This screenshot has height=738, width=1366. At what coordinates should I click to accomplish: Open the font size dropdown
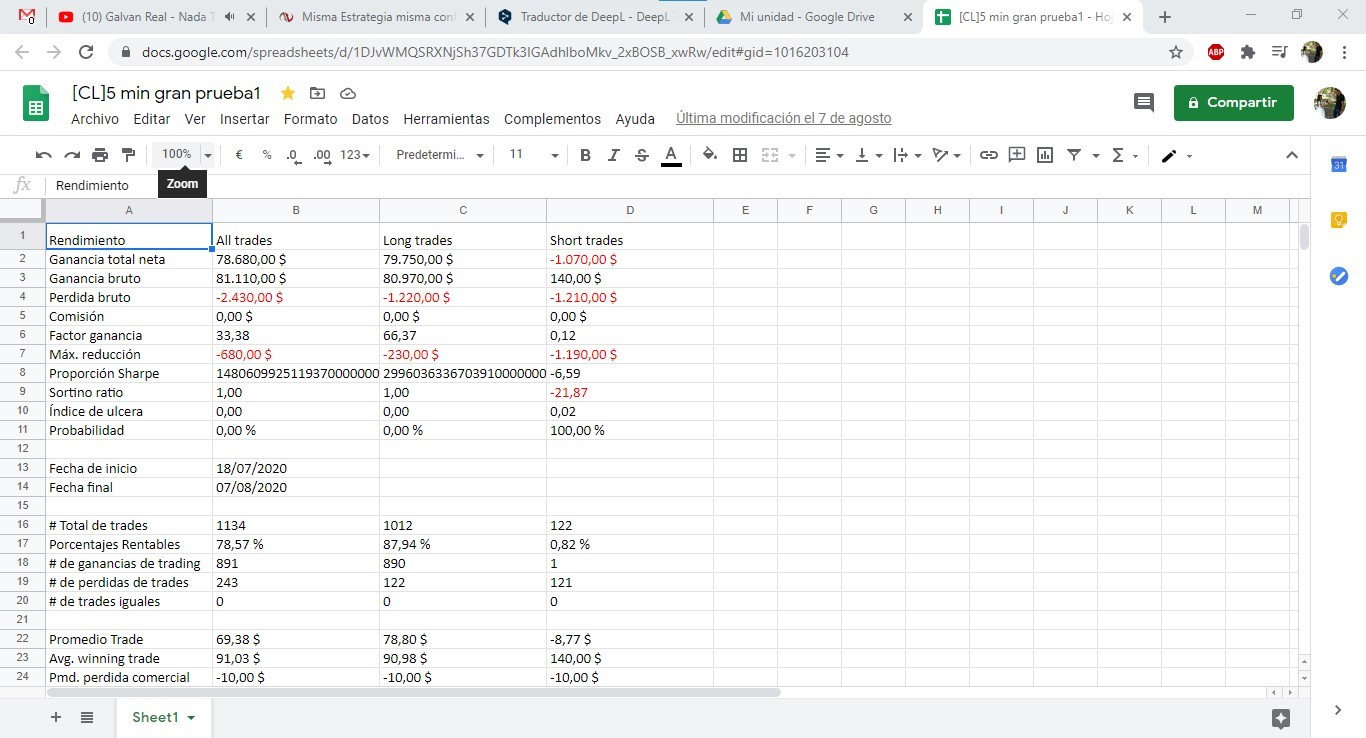(x=533, y=155)
